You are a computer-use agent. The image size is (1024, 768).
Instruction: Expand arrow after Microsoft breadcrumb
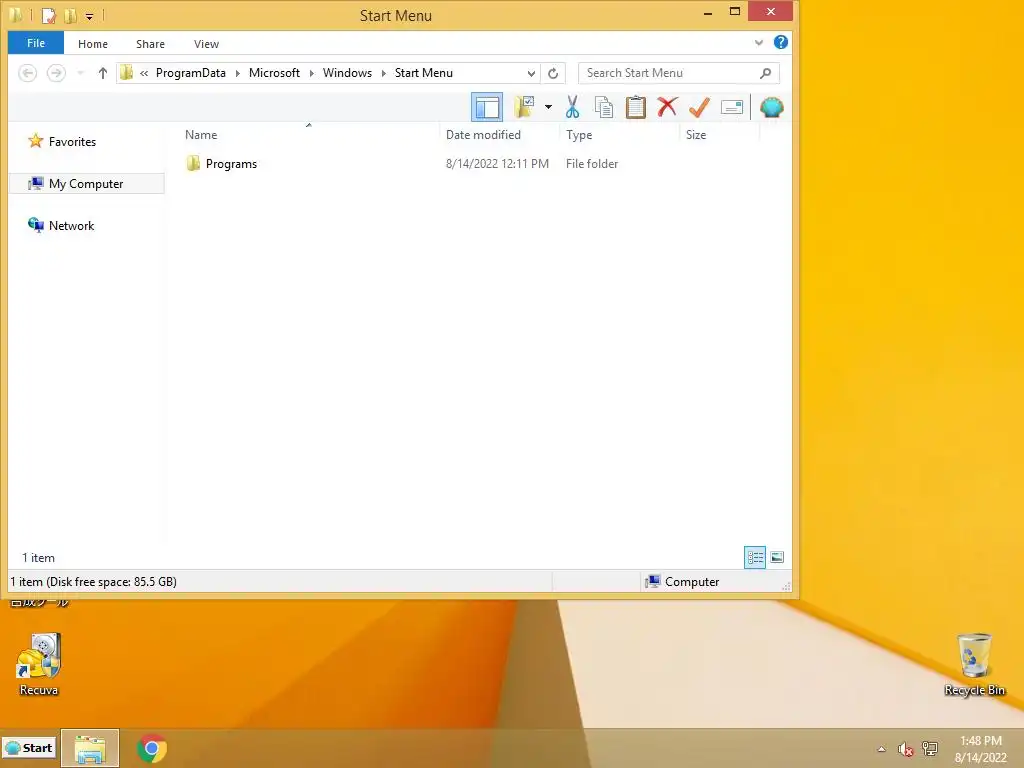click(312, 73)
